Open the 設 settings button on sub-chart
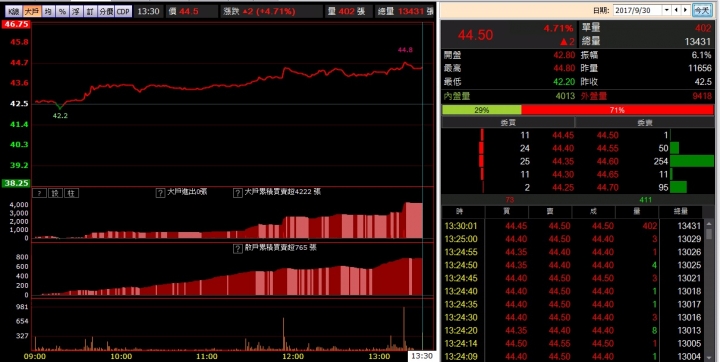The height and width of the screenshot is (362, 720). coord(56,193)
